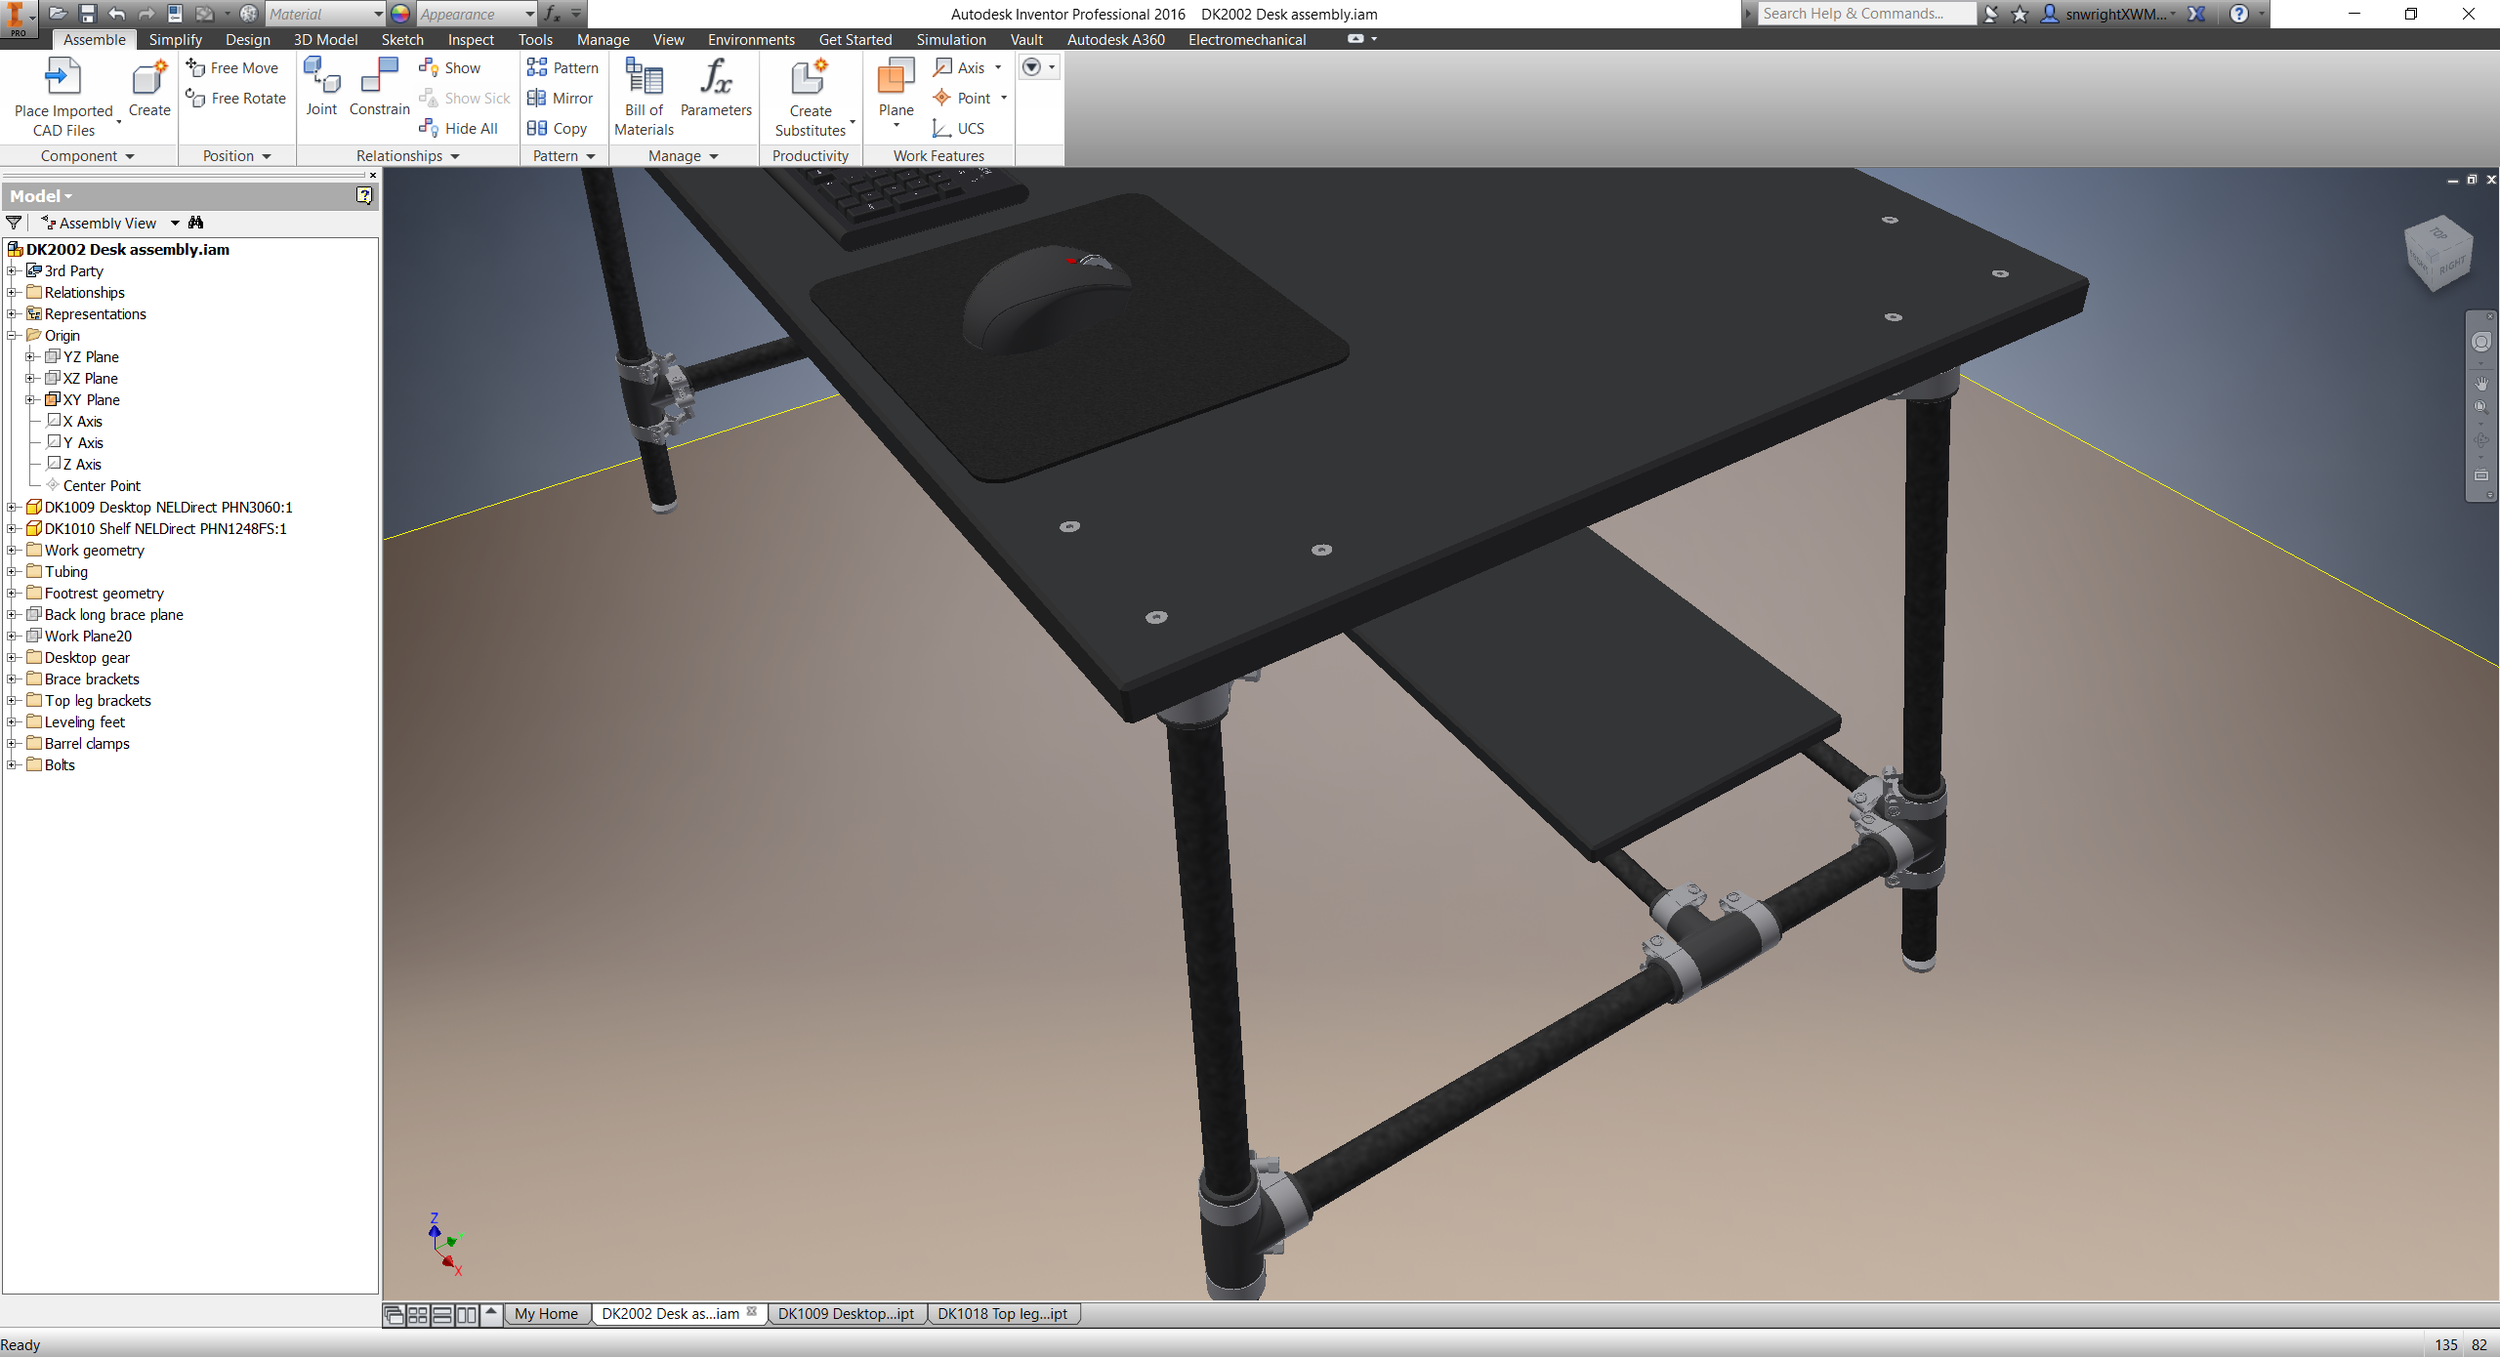
Task: Switch to the Simplify ribbon tab
Action: [x=175, y=39]
